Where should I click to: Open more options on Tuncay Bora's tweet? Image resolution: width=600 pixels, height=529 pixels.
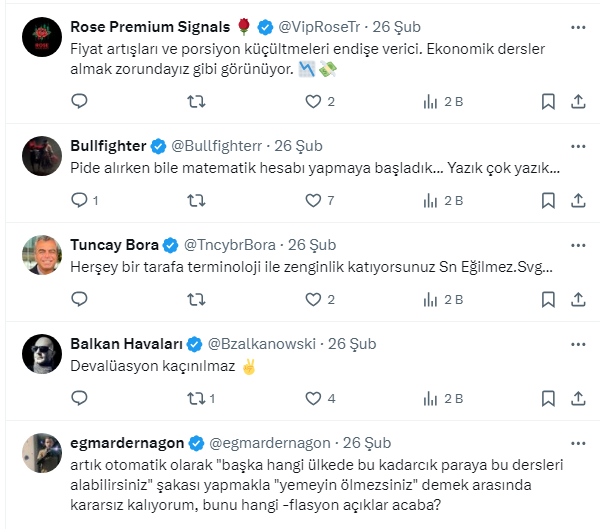click(x=578, y=244)
